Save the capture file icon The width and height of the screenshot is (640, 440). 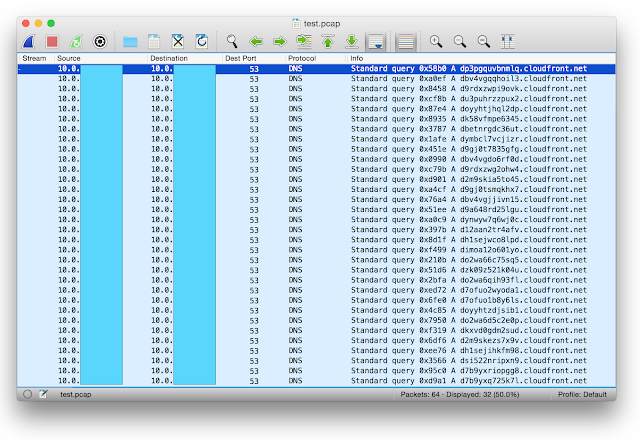click(154, 41)
